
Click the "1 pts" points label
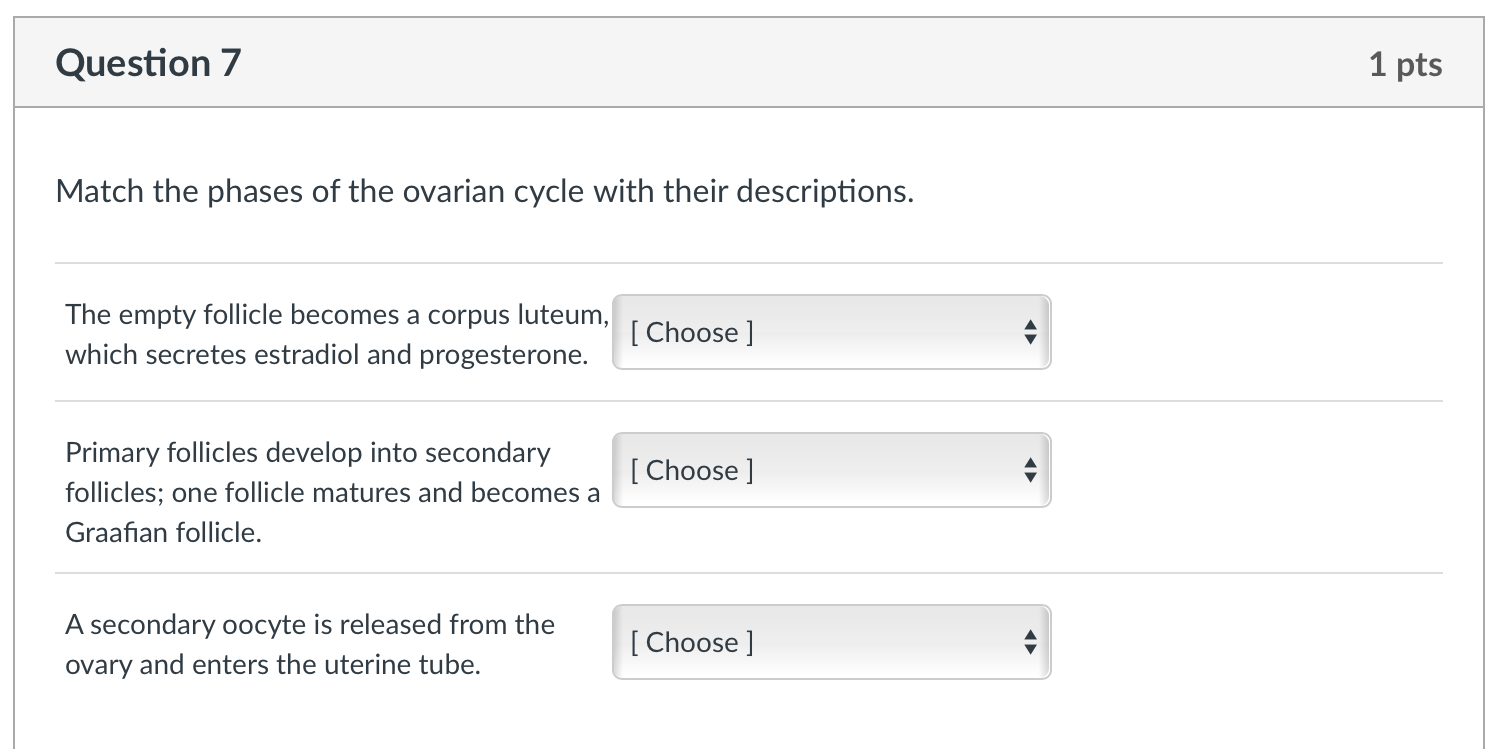click(1405, 65)
